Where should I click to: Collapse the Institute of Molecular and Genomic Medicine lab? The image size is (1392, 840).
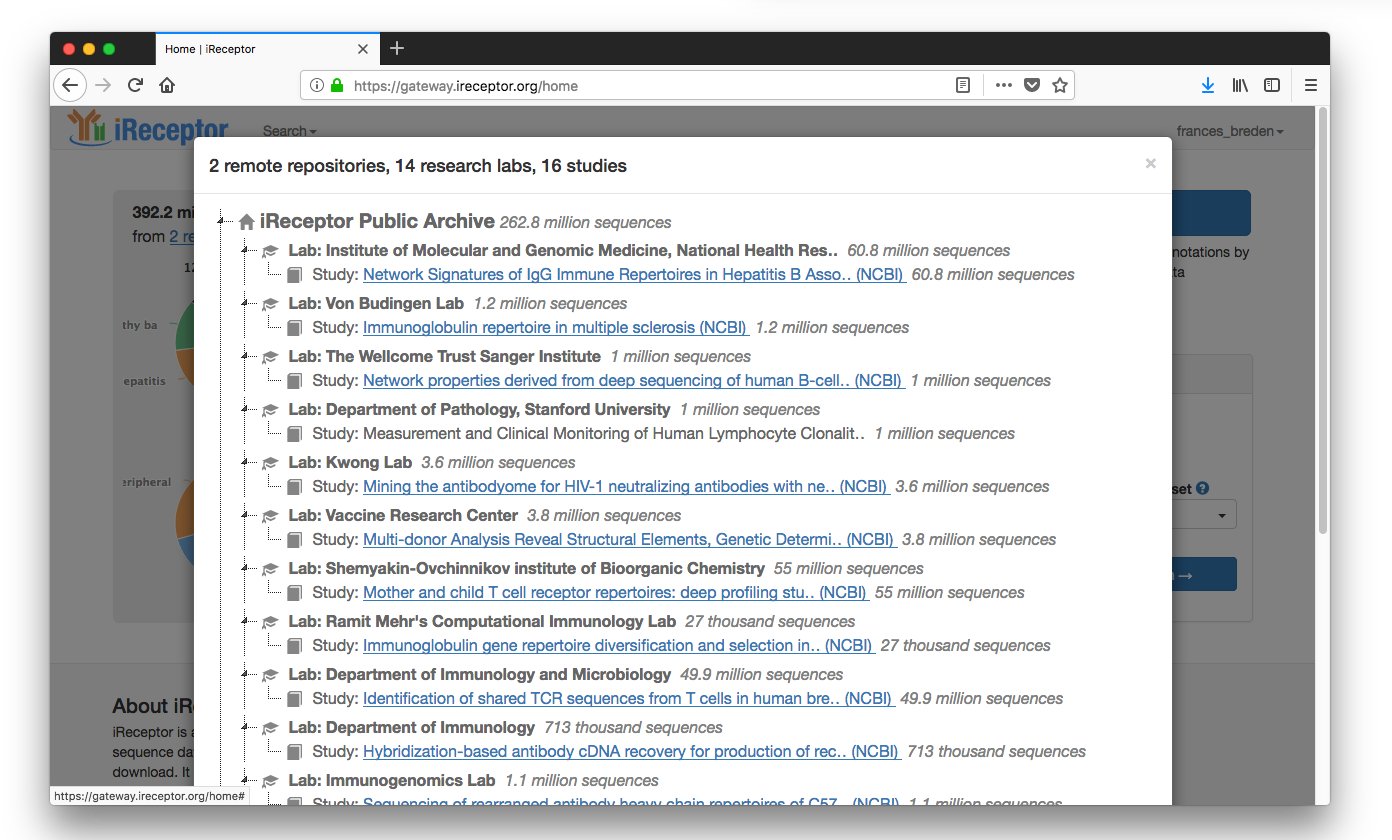click(244, 248)
